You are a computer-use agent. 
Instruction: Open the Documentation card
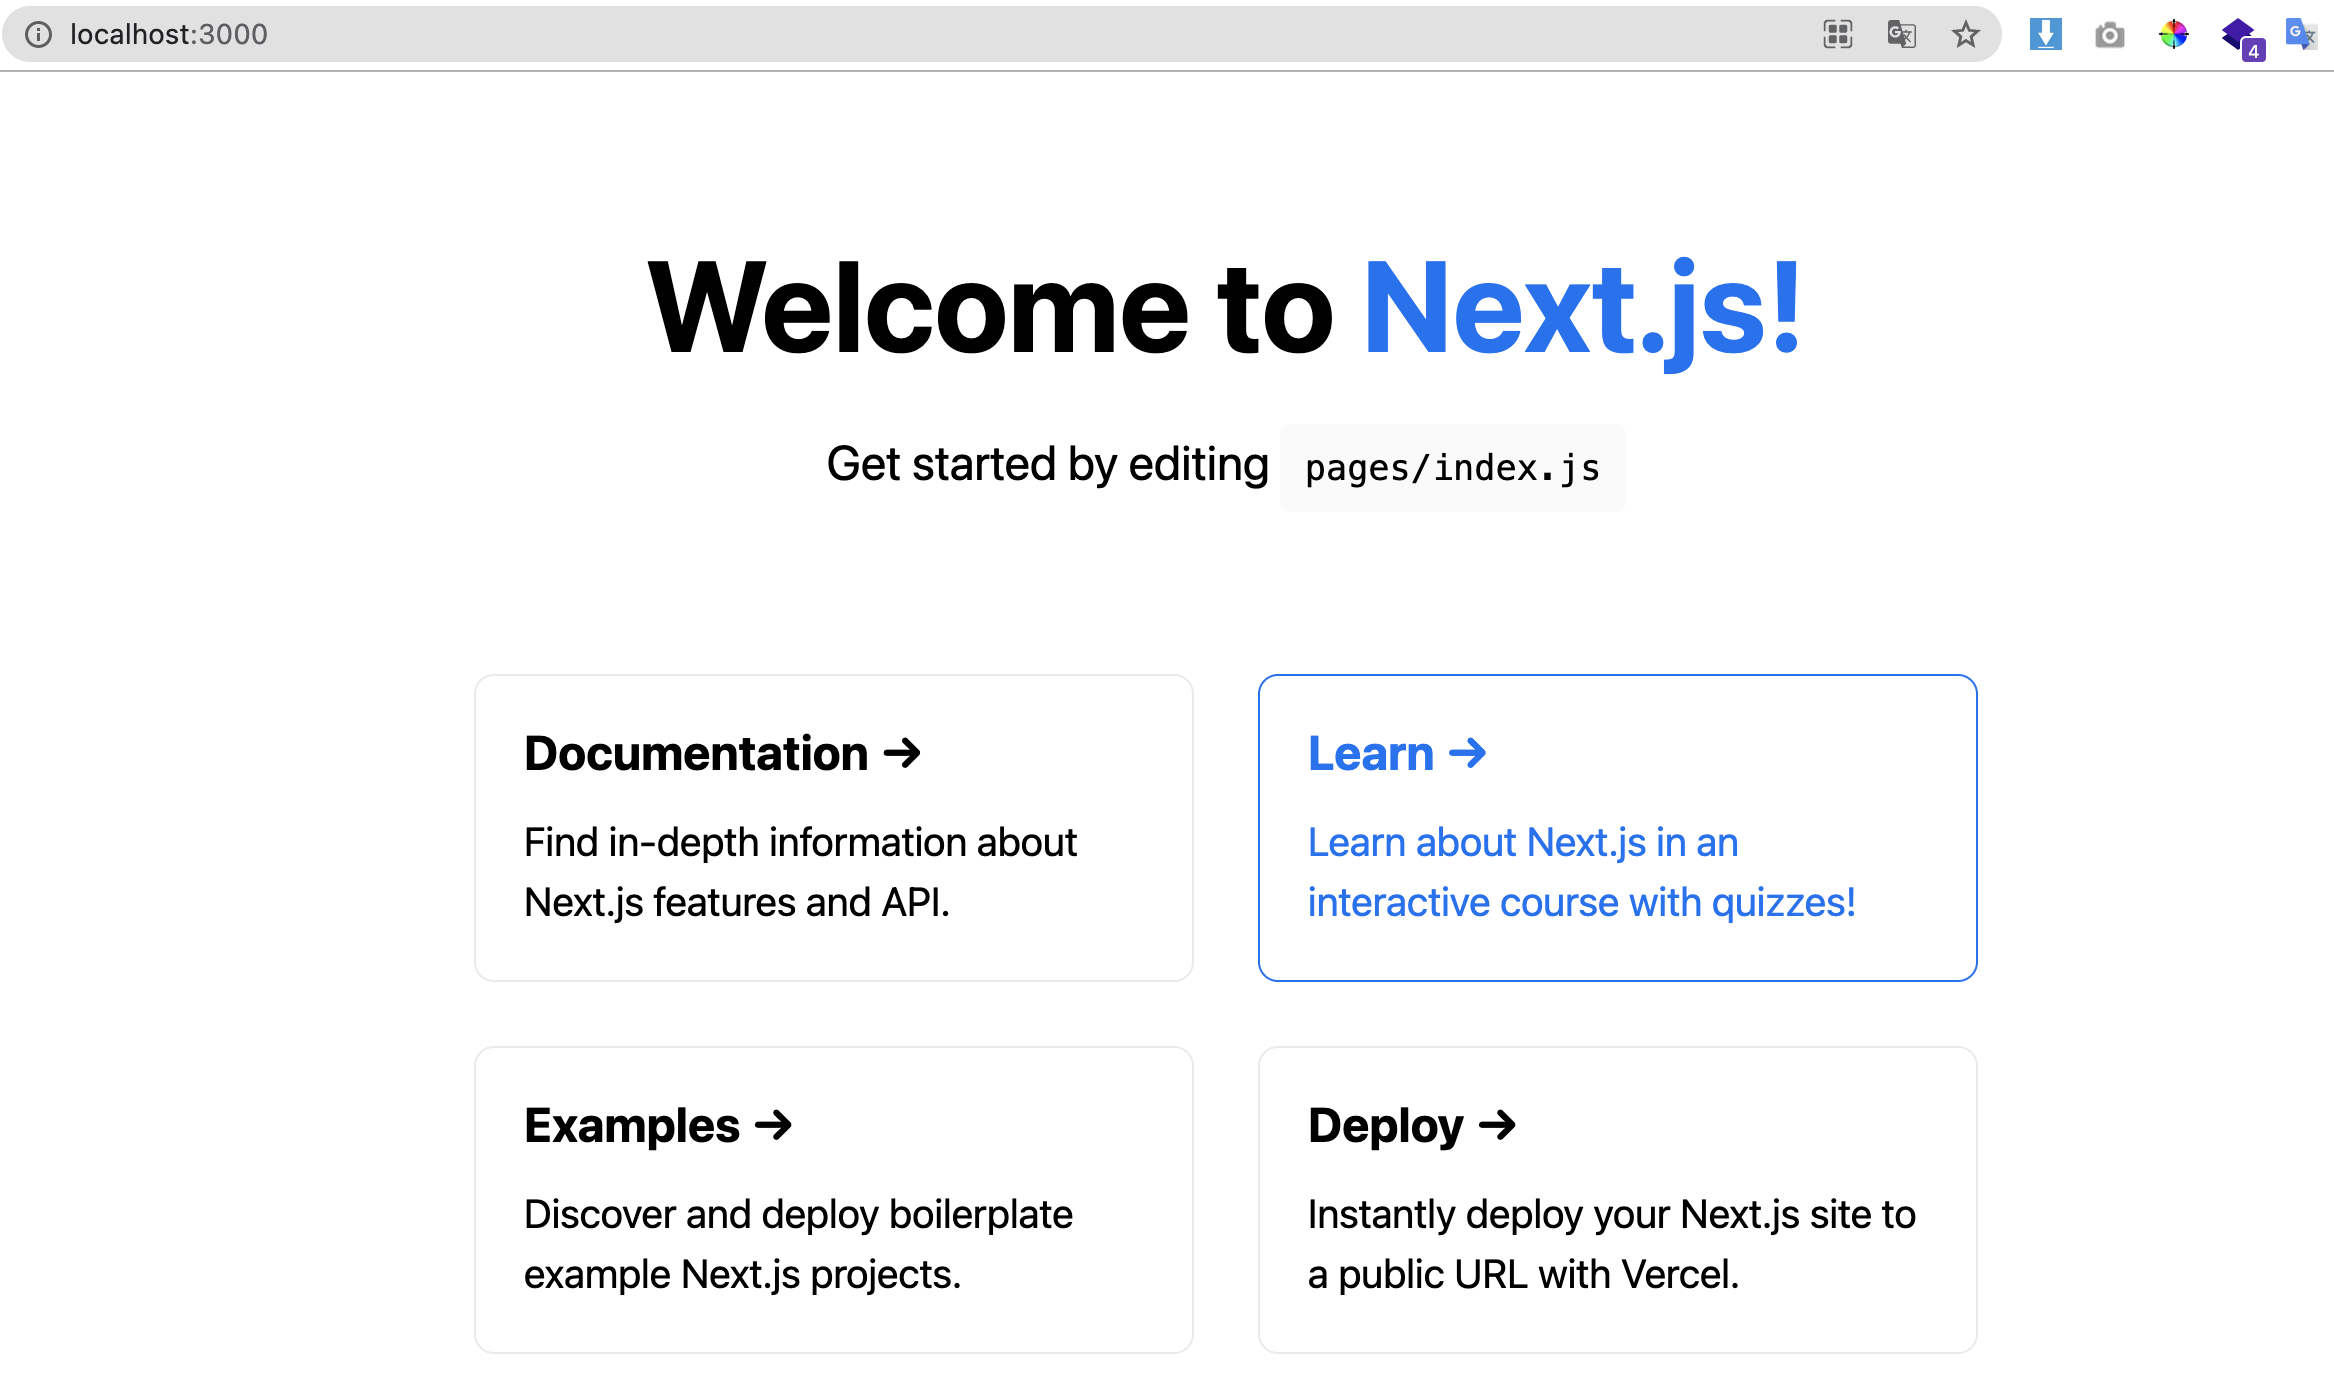coord(833,828)
